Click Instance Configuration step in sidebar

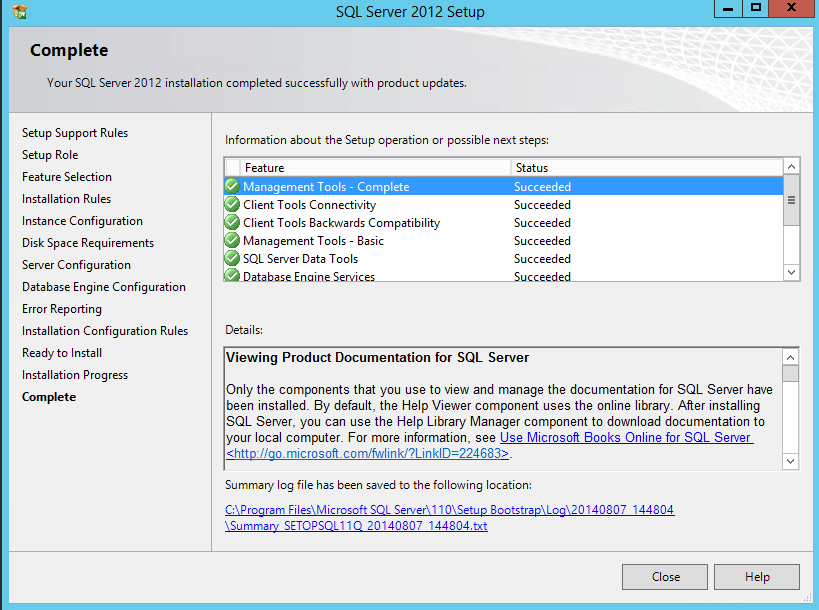82,221
